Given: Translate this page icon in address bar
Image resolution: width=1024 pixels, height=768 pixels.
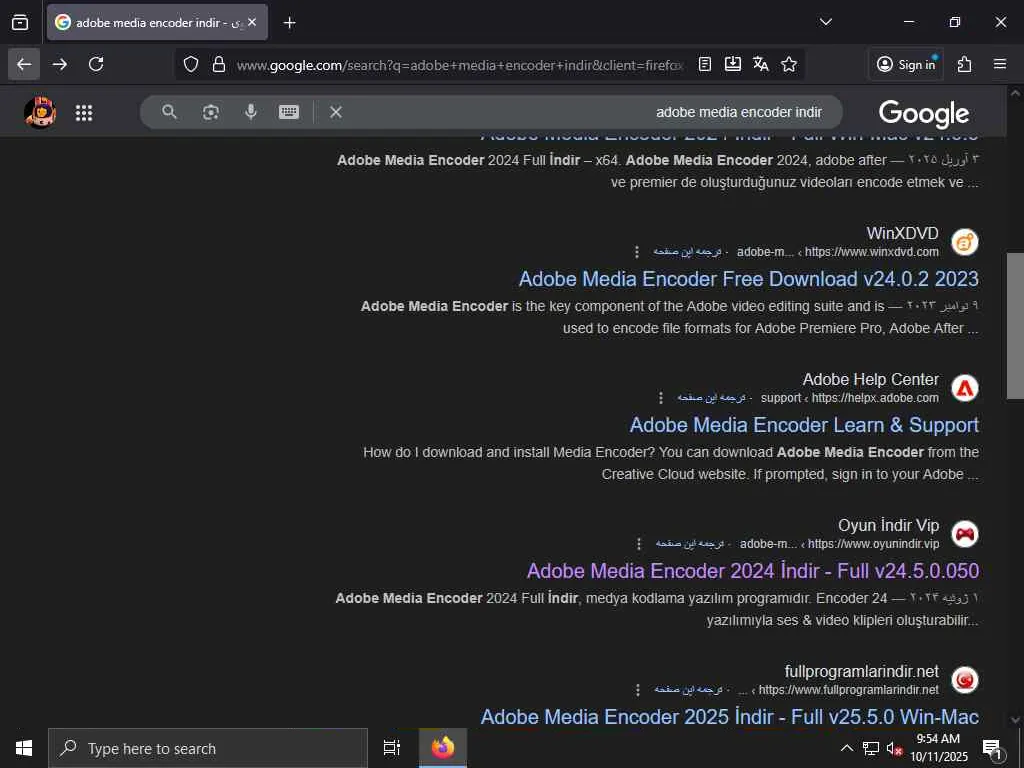Looking at the screenshot, I should 761,64.
